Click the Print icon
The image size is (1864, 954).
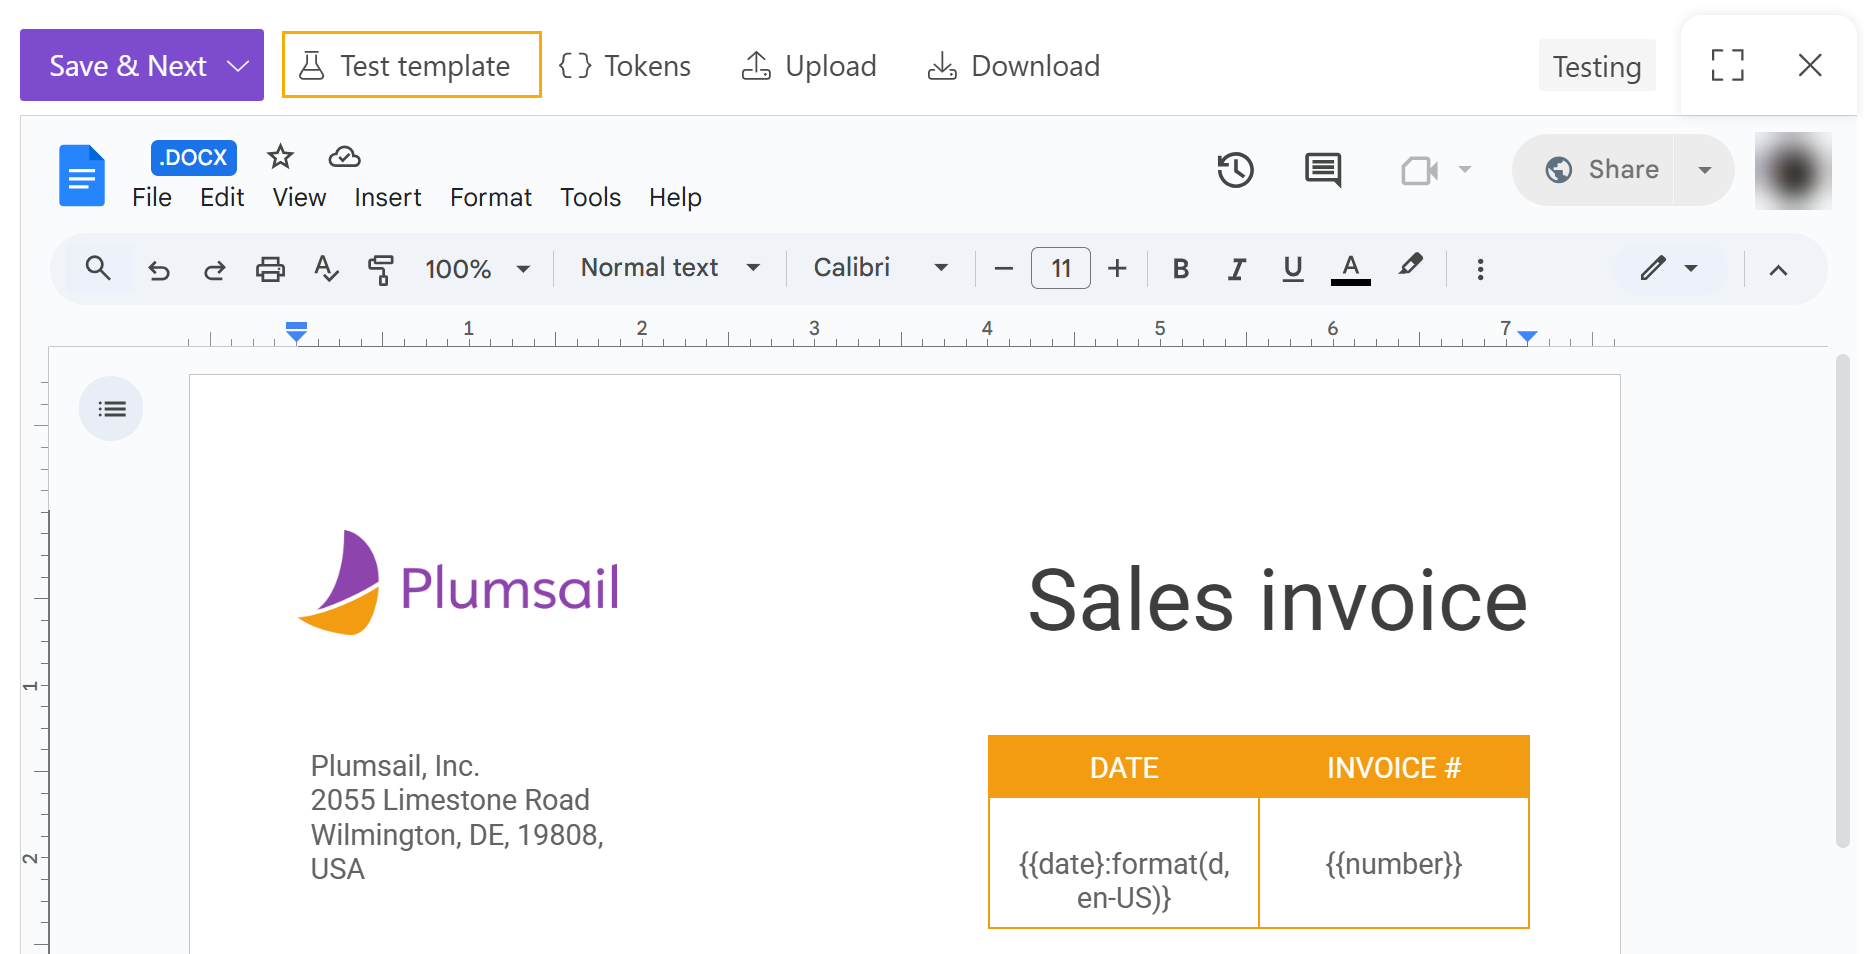tap(270, 269)
